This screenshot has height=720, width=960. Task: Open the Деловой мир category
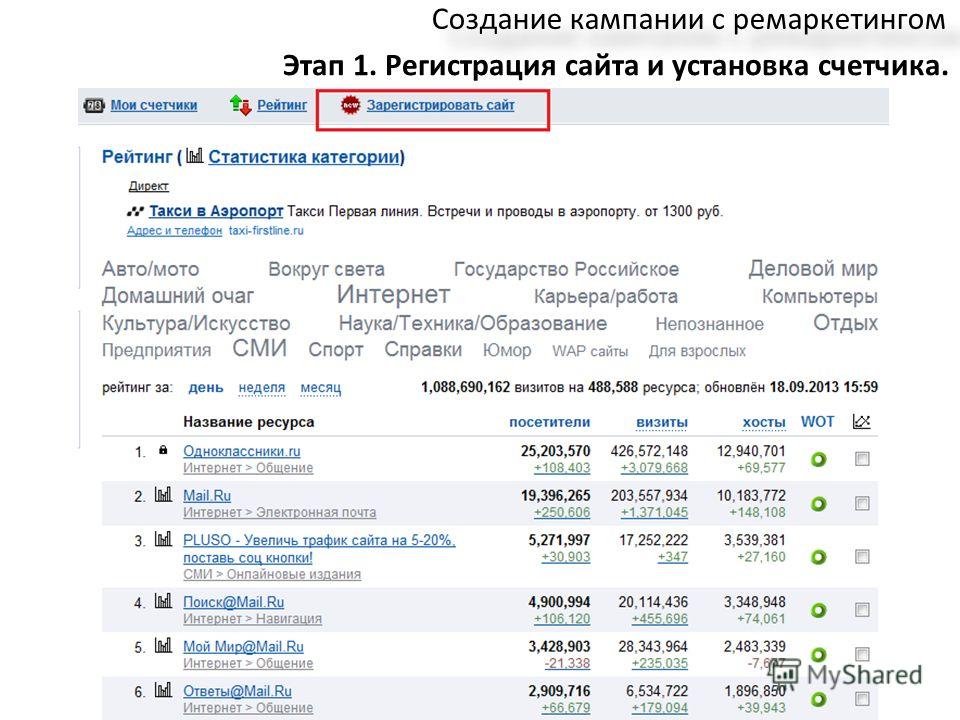(x=813, y=269)
